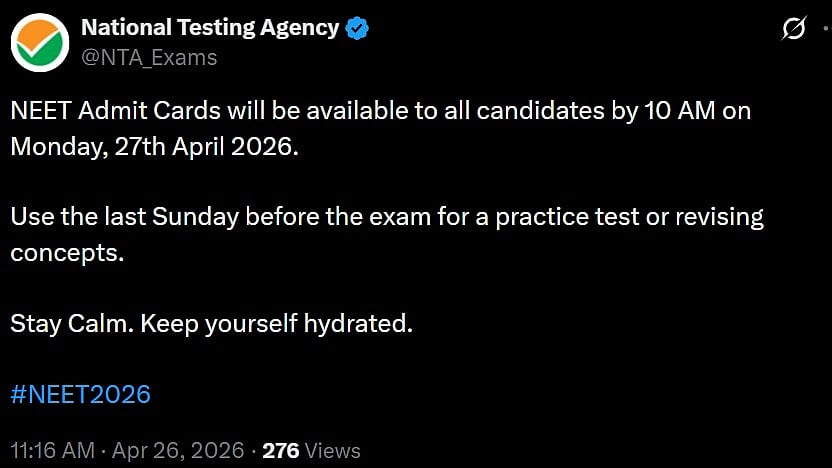Click the 11:16 AM post time

tap(53, 450)
